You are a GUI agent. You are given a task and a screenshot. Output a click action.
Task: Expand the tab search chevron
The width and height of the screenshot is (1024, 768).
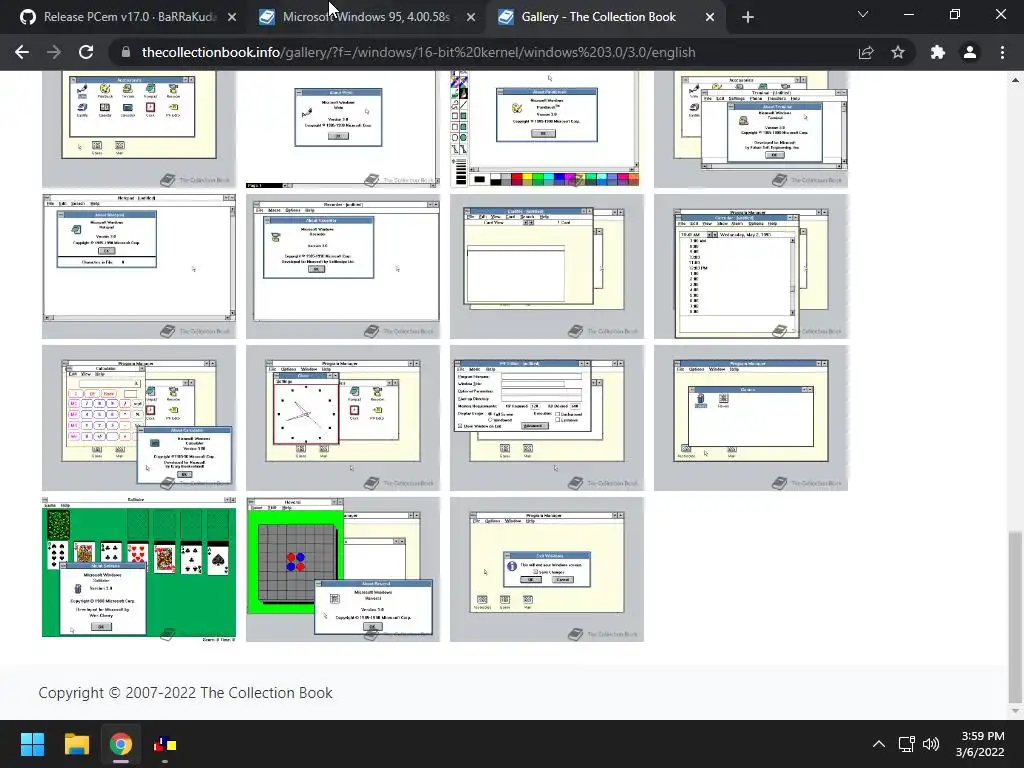[863, 14]
